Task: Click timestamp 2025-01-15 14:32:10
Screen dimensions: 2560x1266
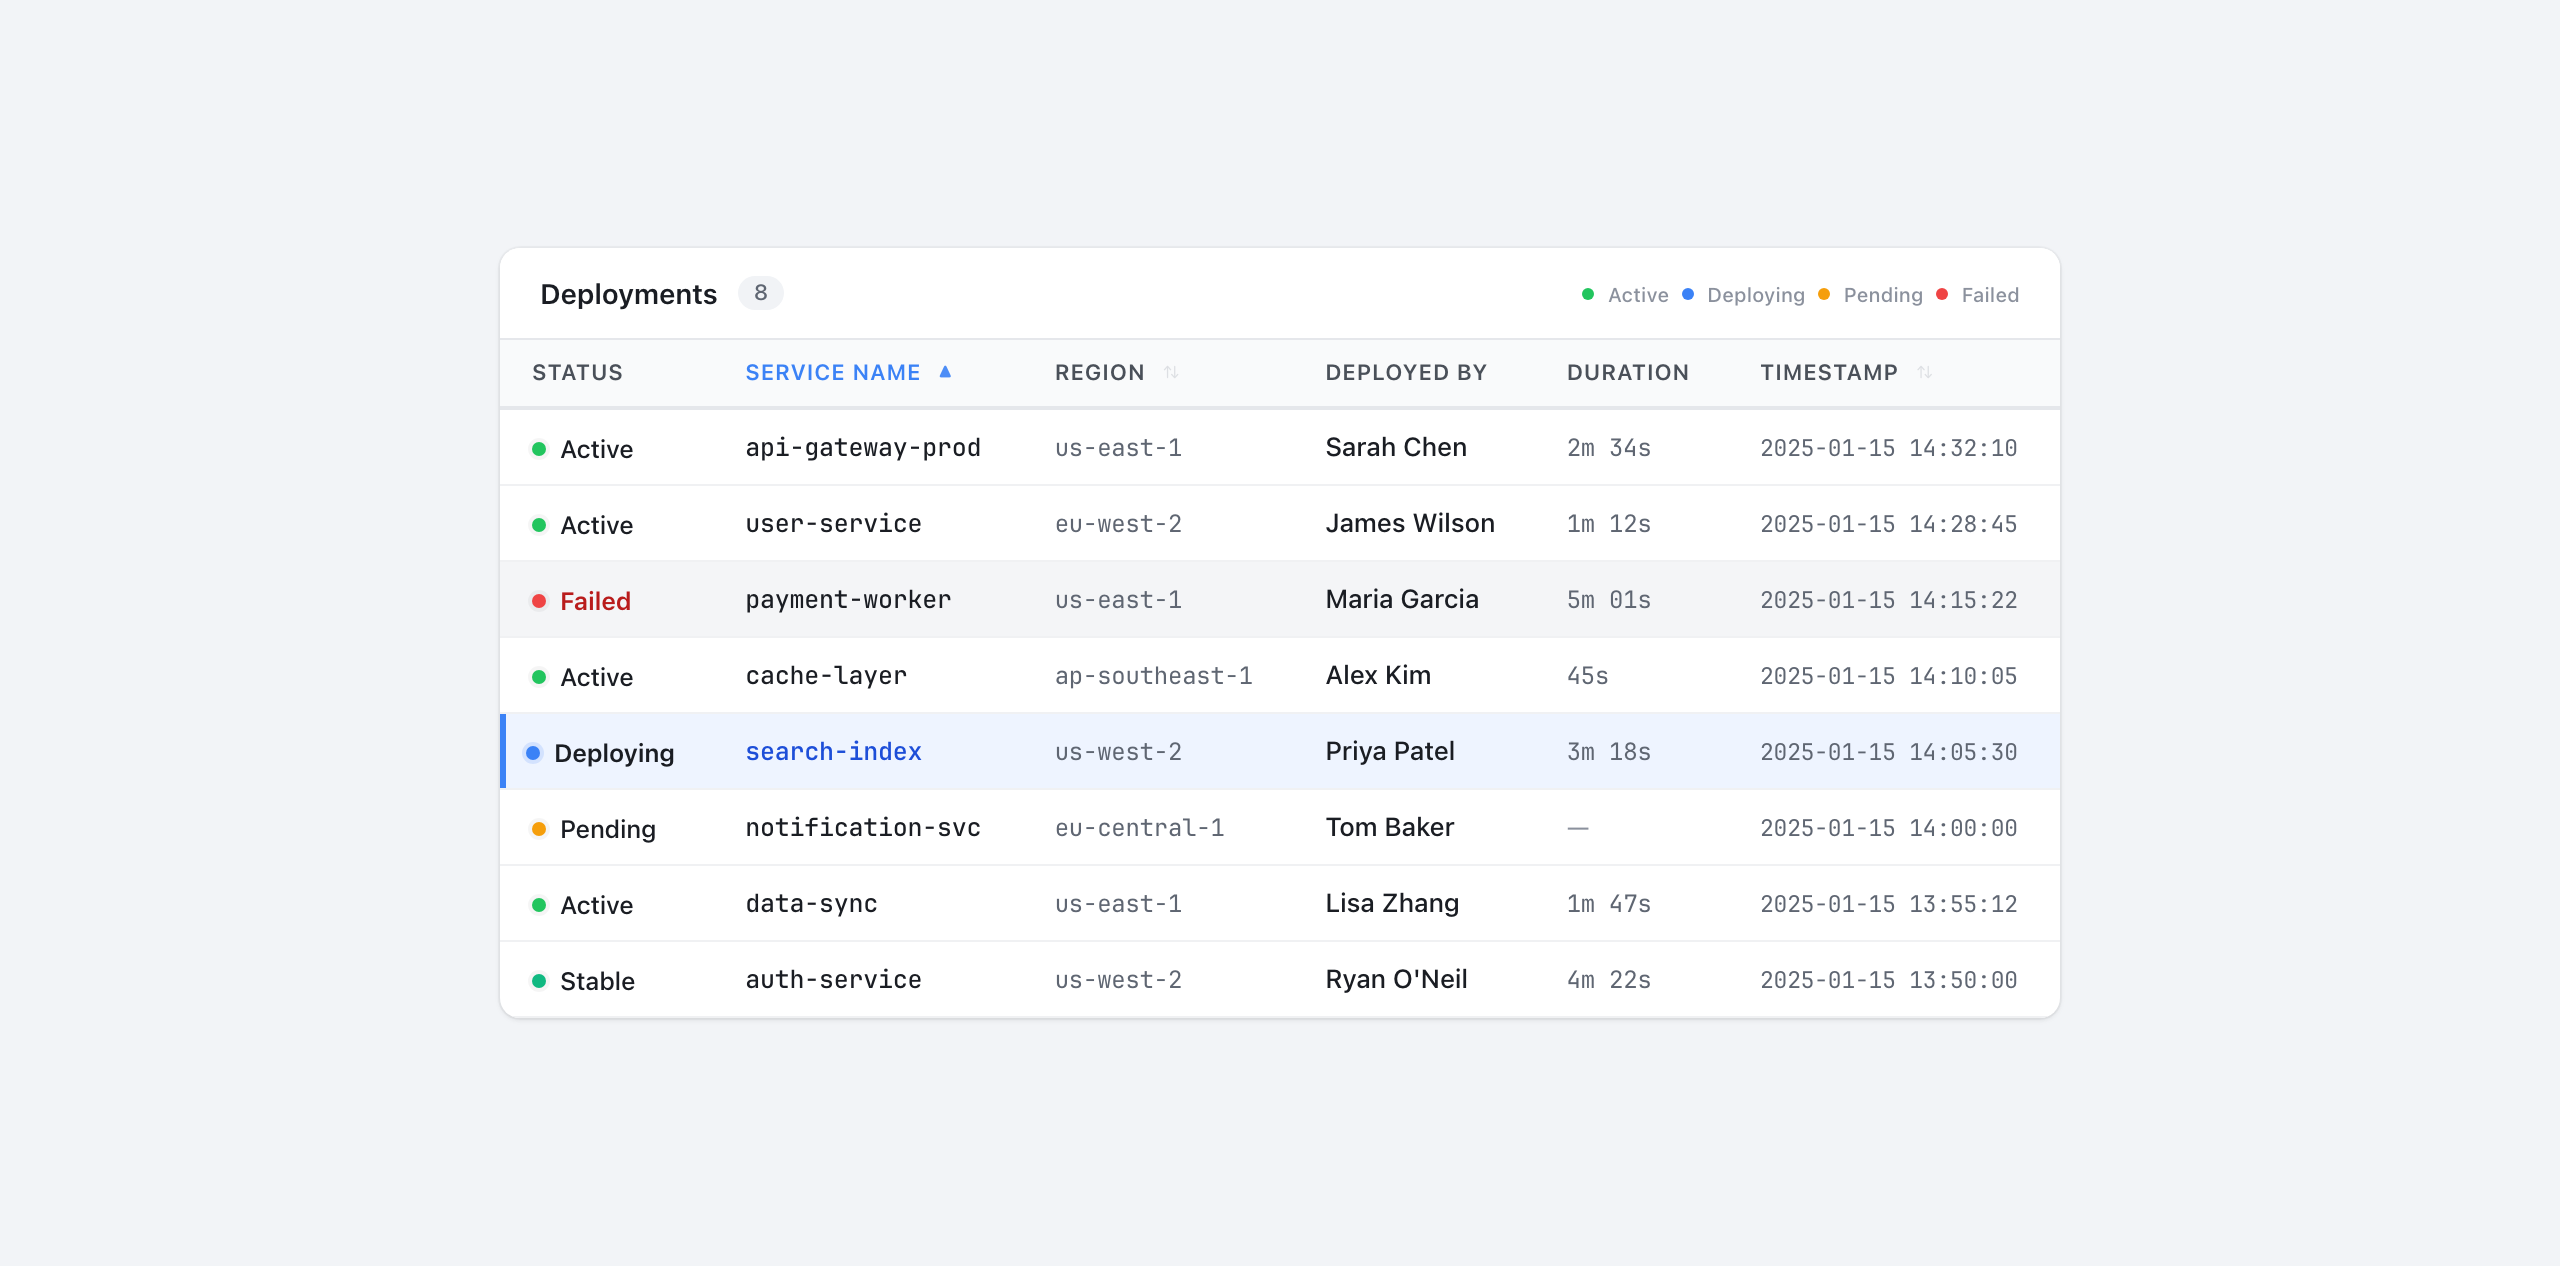Action: [x=1888, y=449]
